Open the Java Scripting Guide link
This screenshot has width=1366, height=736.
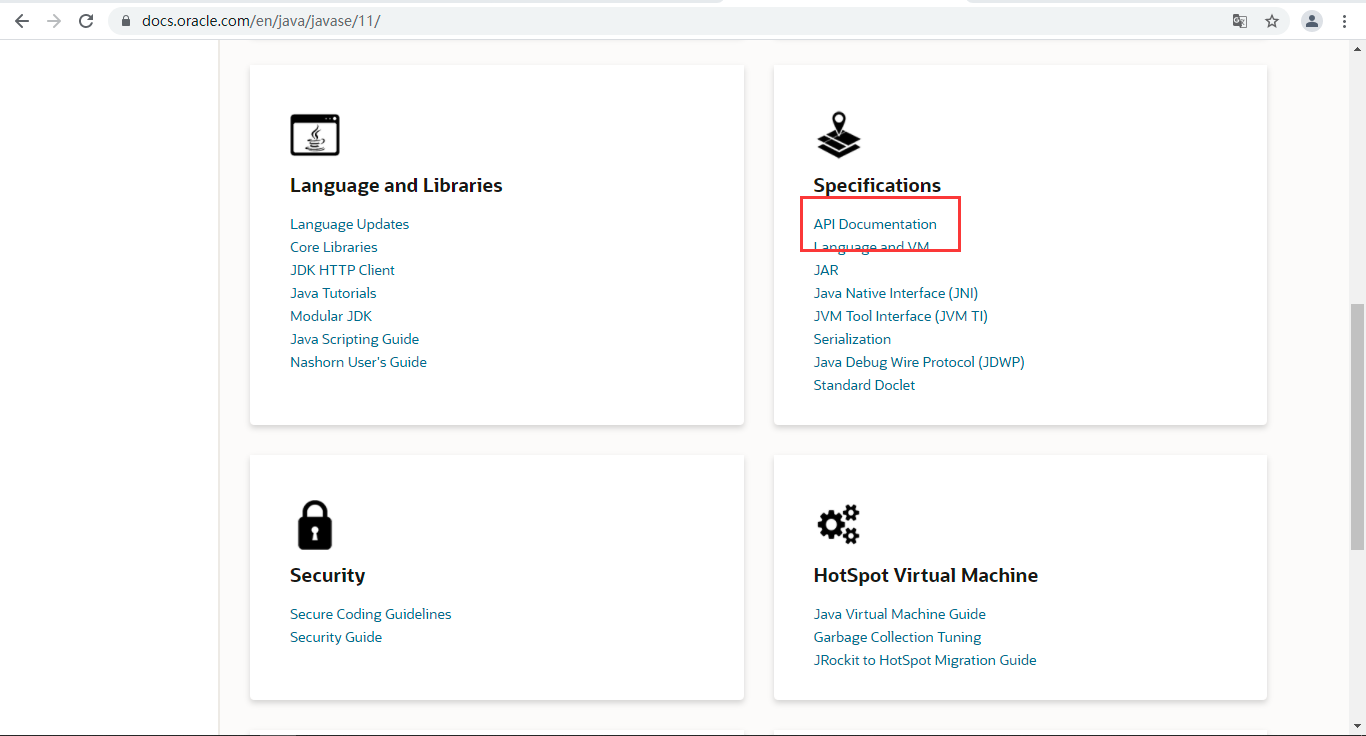coord(354,339)
